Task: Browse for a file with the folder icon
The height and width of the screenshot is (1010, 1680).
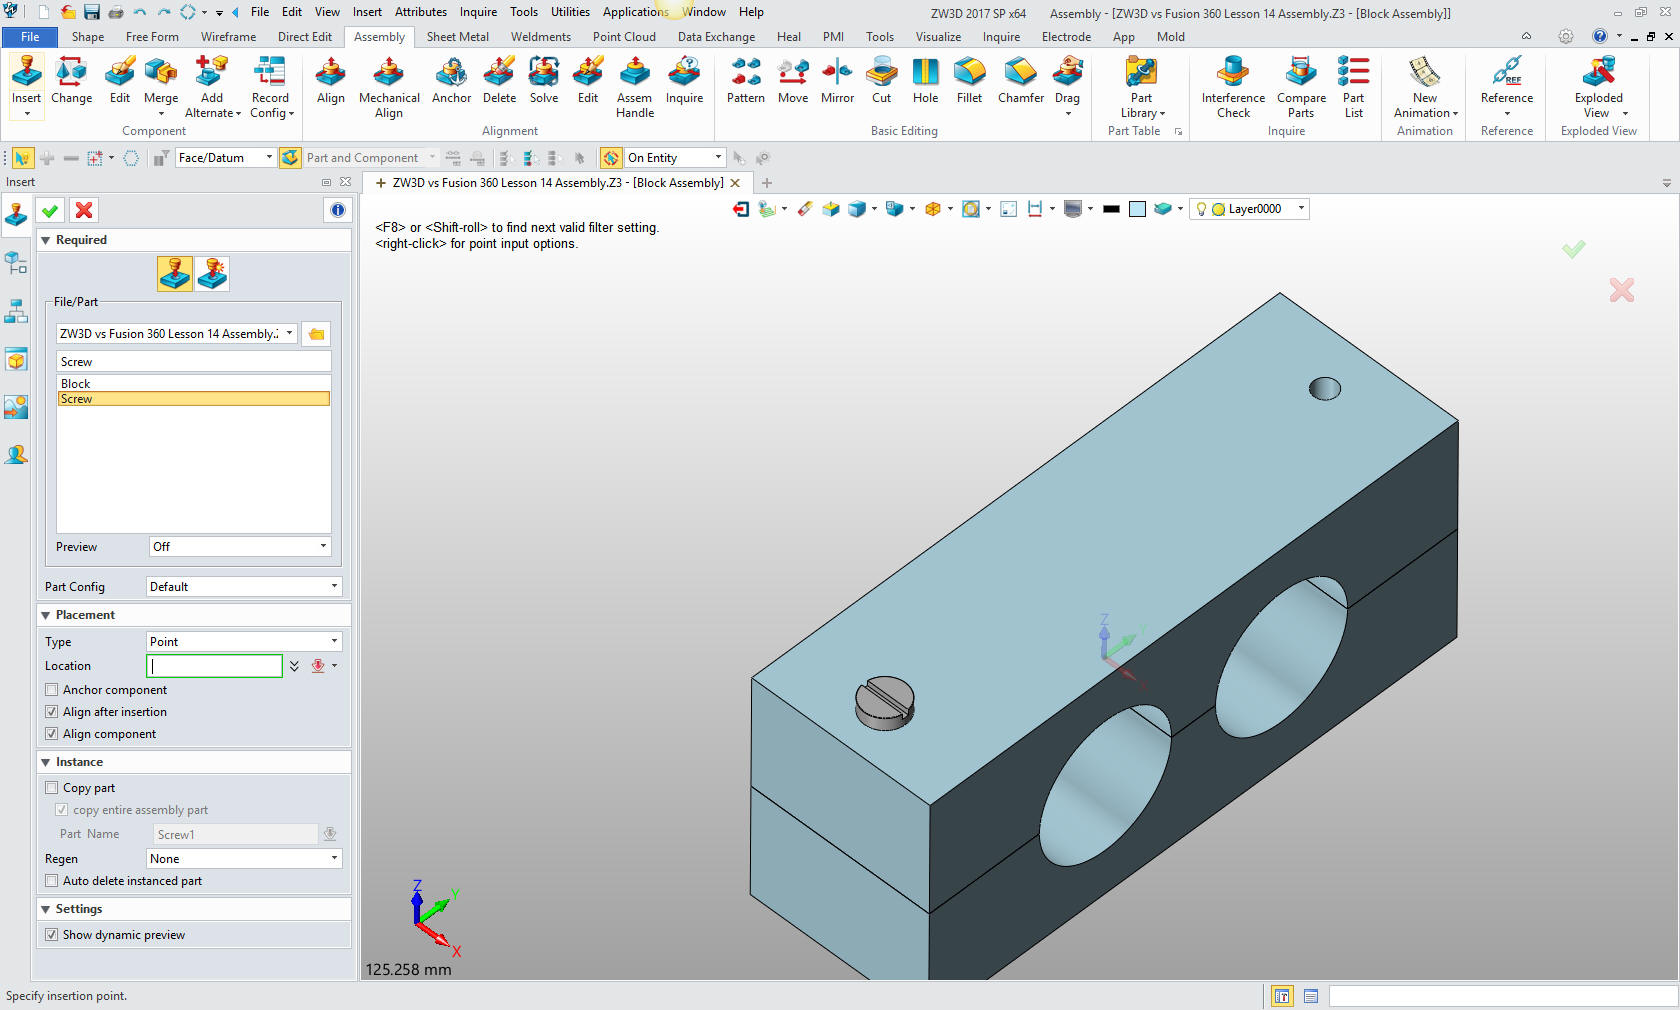Action: (x=317, y=334)
